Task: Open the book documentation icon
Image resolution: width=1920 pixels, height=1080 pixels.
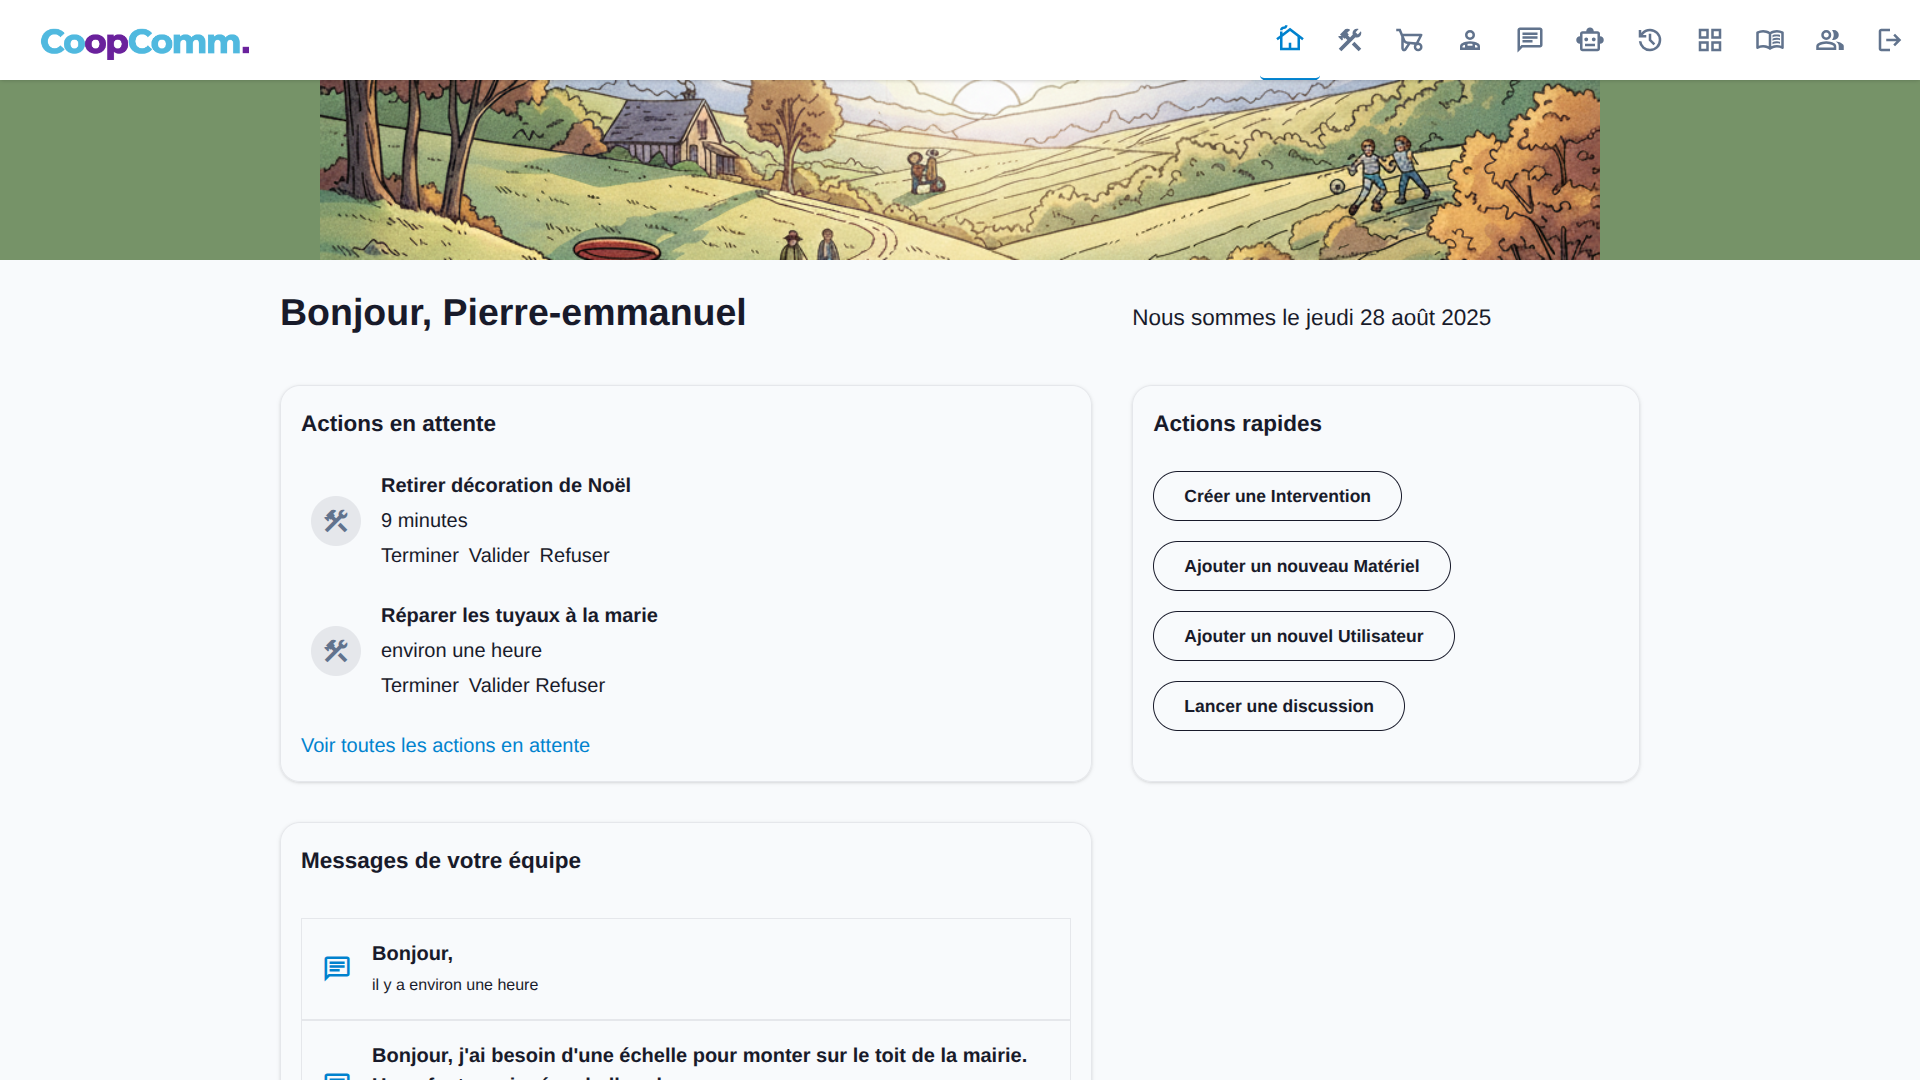Action: click(x=1770, y=40)
